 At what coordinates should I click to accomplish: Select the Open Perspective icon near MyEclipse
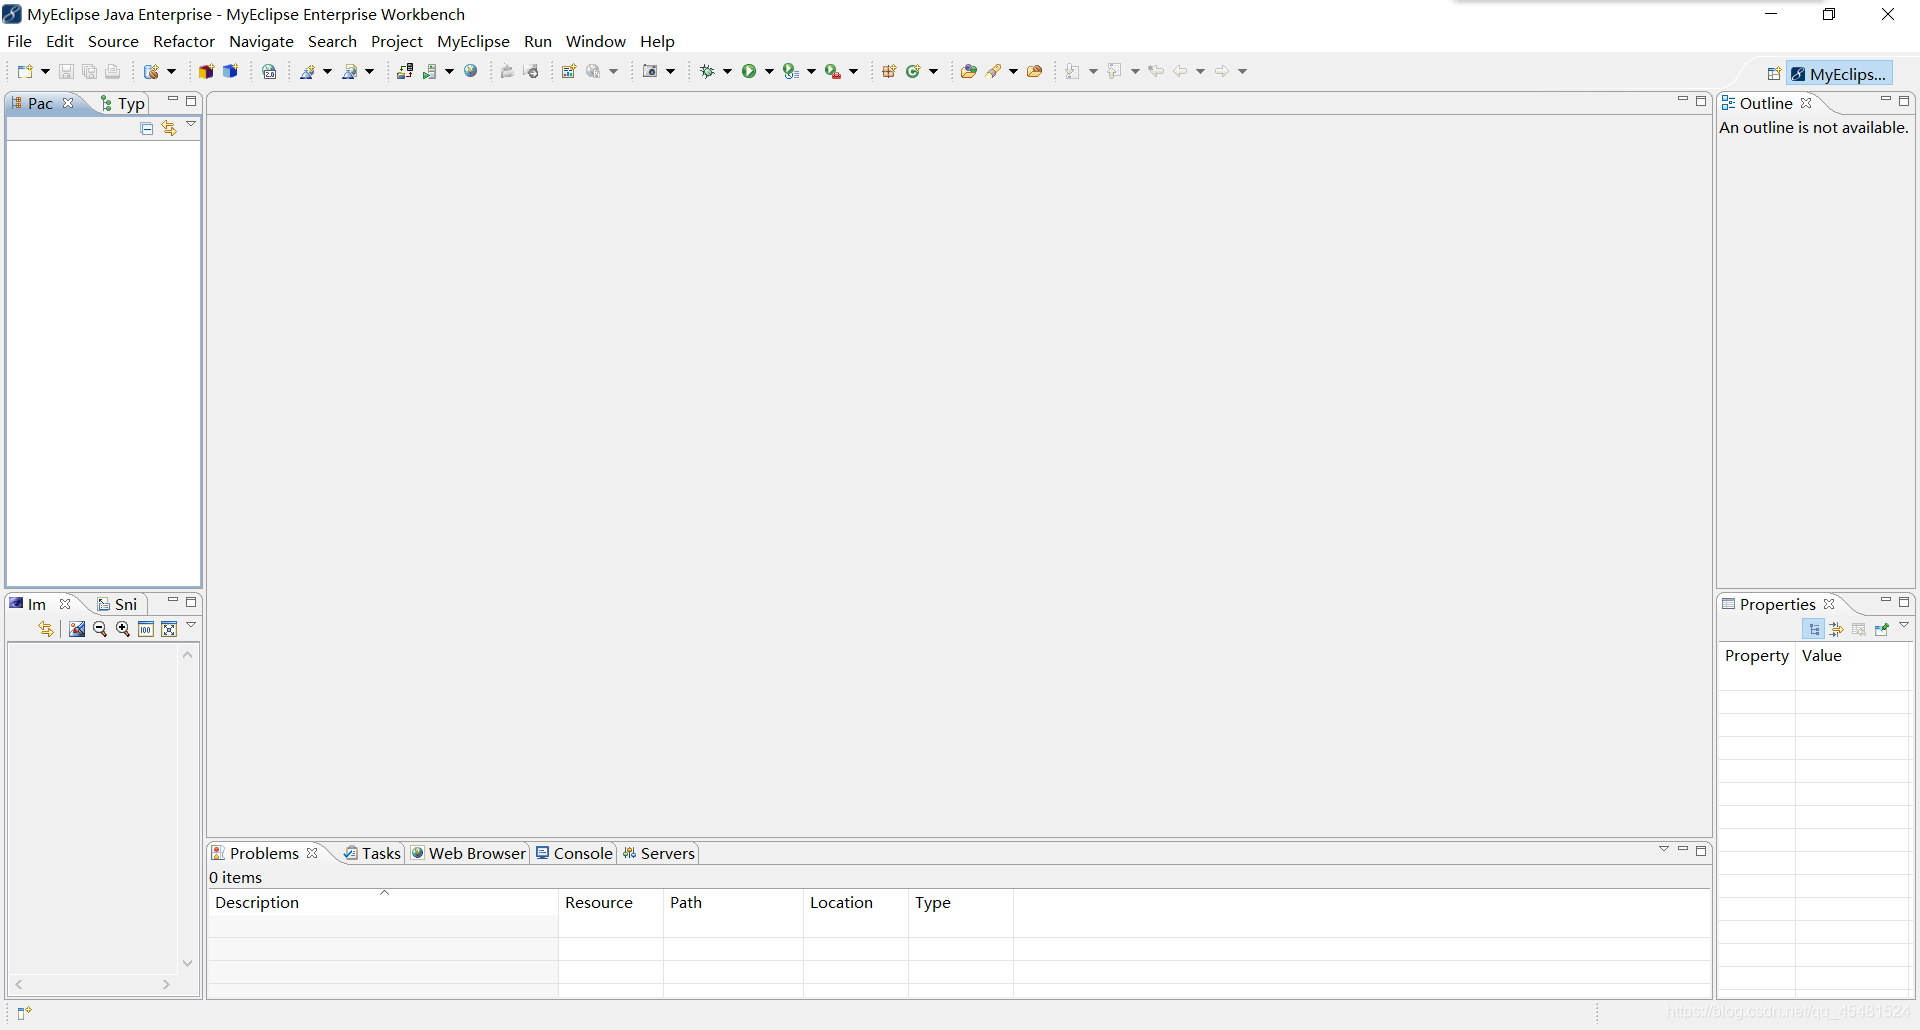[x=1774, y=73]
